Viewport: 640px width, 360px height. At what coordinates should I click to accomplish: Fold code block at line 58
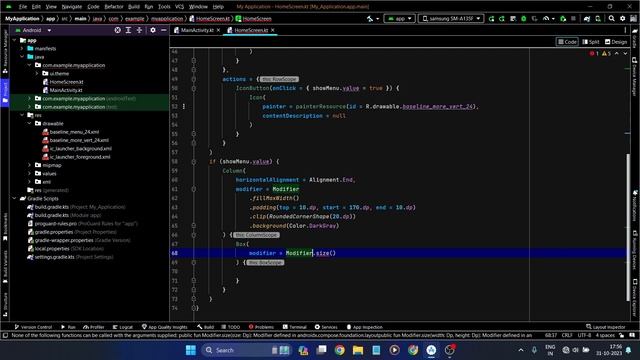193,162
